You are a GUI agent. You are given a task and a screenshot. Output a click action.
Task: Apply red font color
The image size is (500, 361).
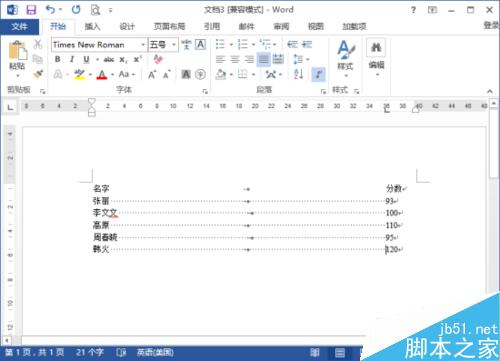click(x=102, y=75)
